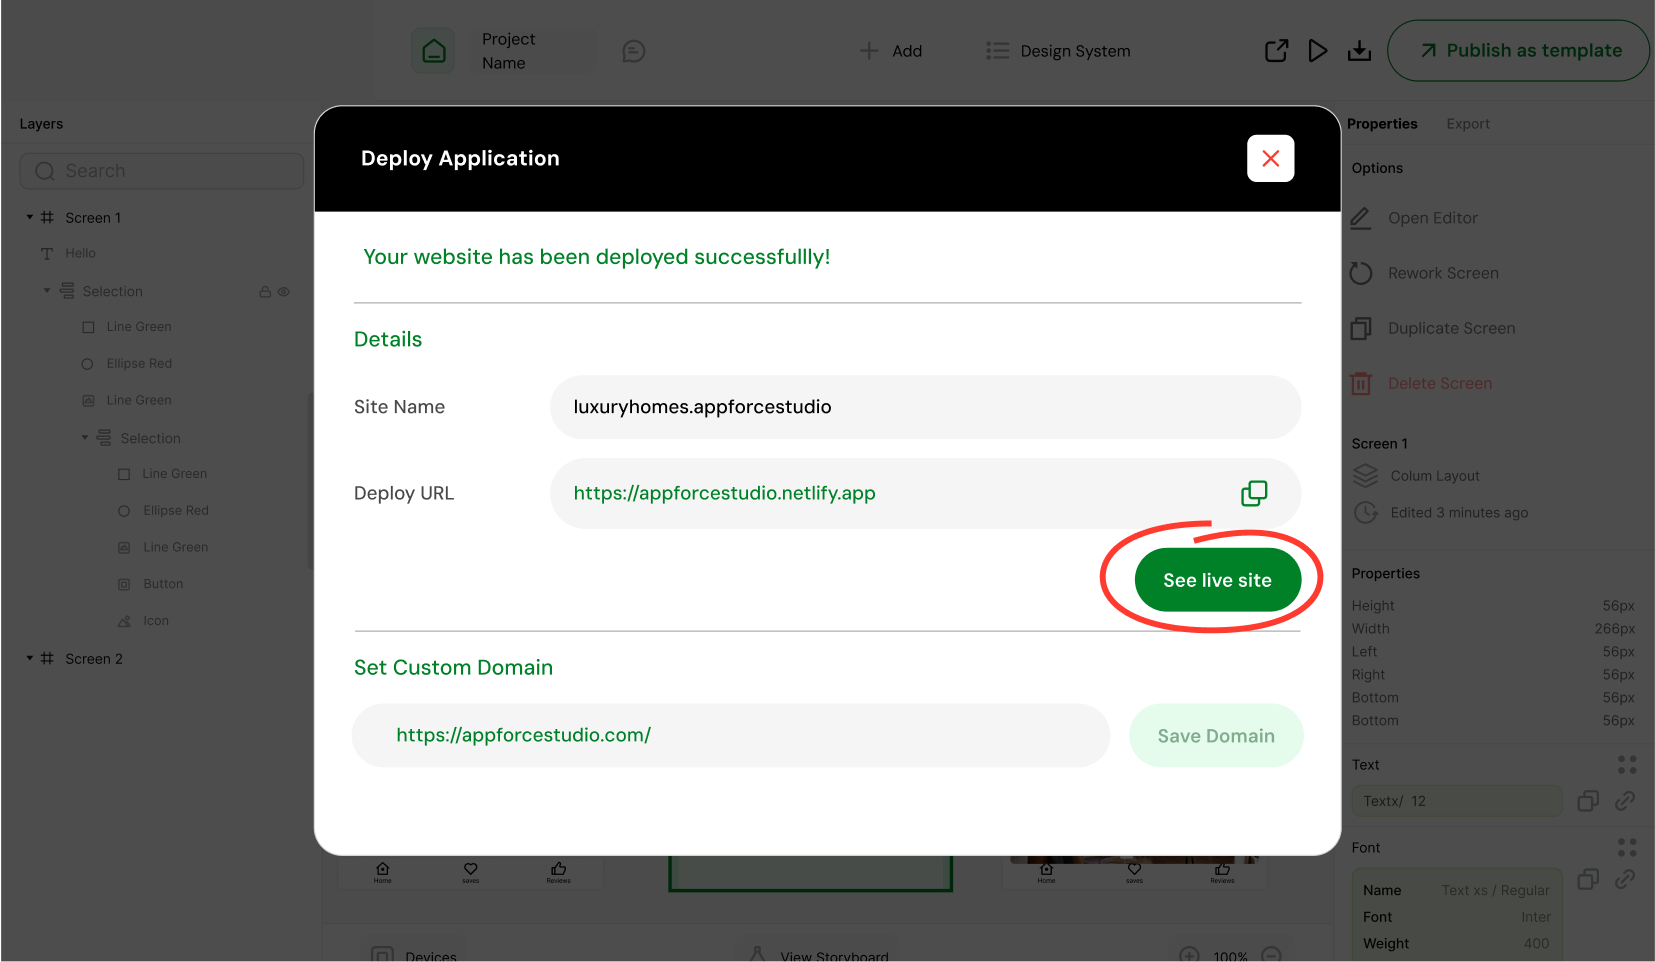Click Publish as template button
The image size is (1655, 962).
1518,51
